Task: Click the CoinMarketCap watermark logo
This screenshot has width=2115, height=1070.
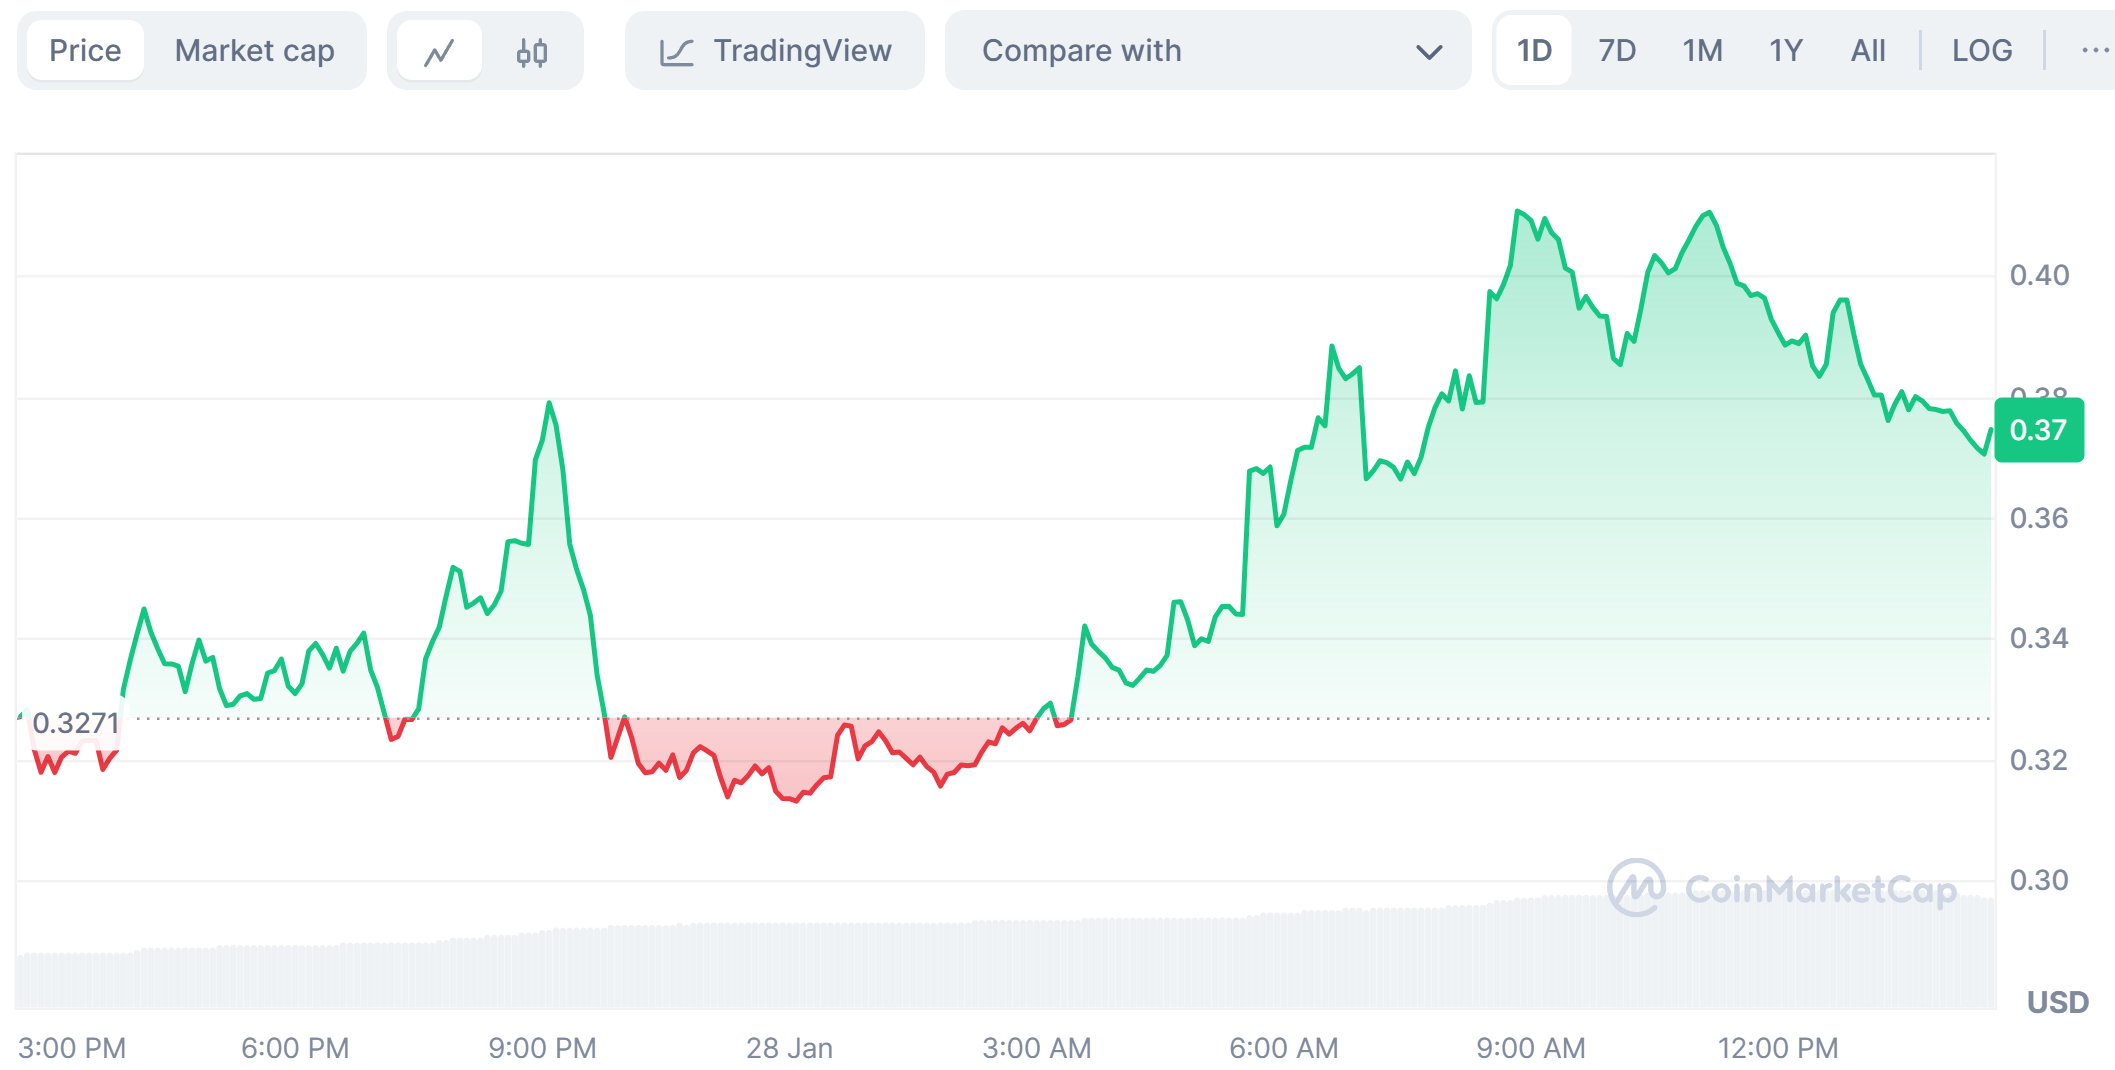Action: pos(1636,888)
